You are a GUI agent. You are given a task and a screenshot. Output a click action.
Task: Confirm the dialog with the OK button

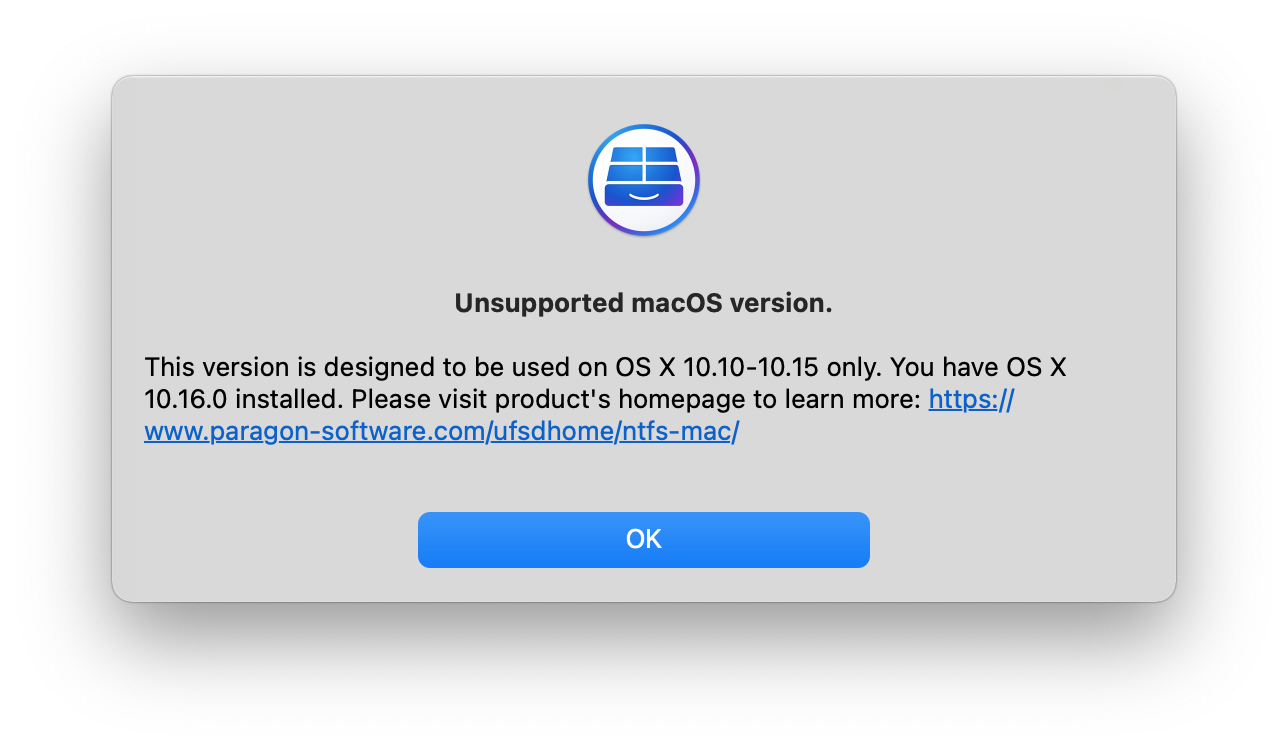tap(644, 540)
